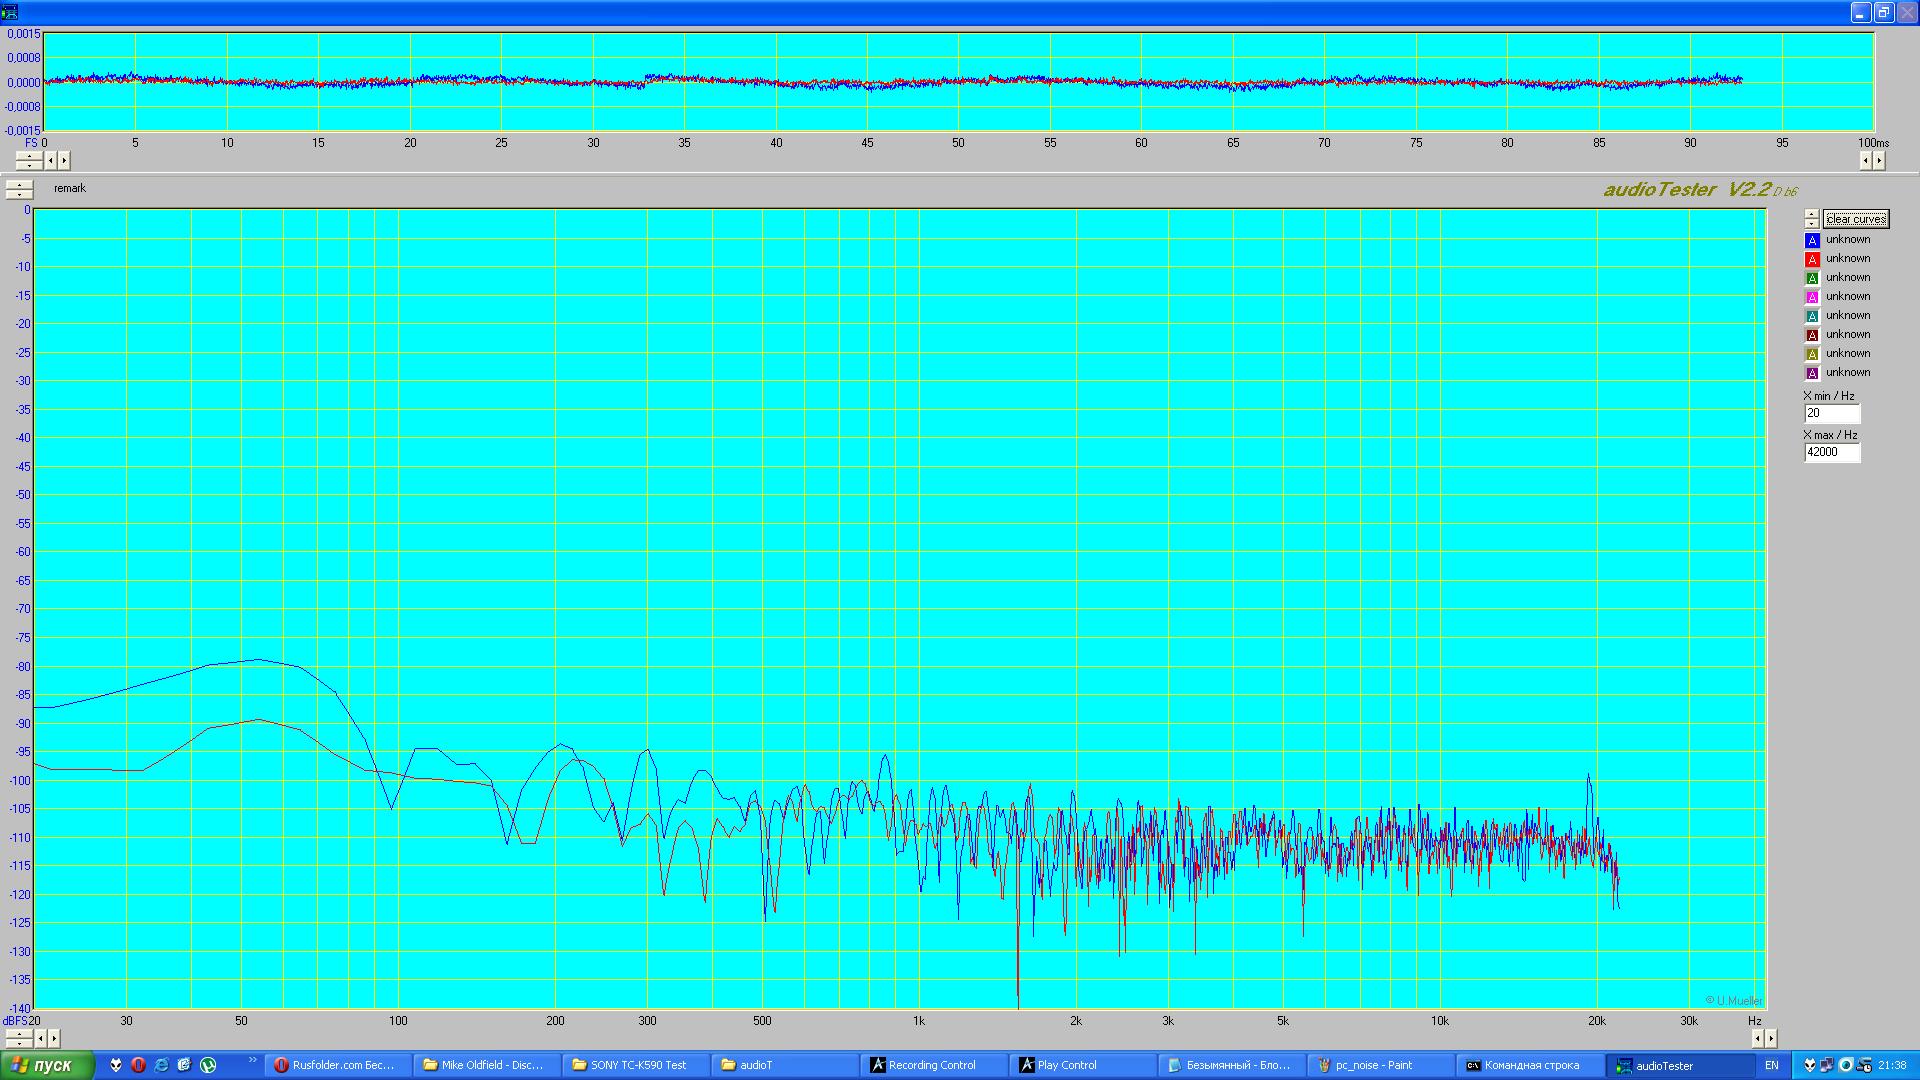Click the dark red curve A icon
The width and height of the screenshot is (1920, 1080).
(1811, 335)
